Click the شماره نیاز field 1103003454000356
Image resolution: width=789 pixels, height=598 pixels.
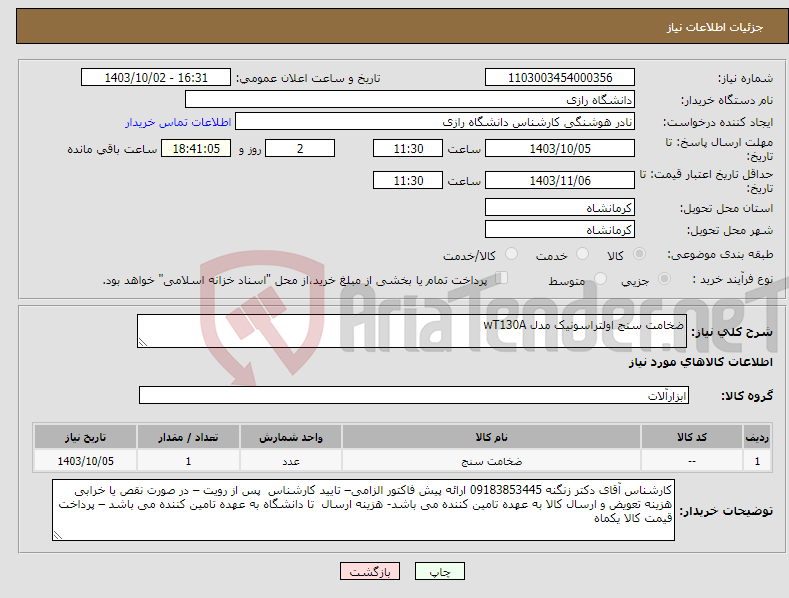click(x=560, y=78)
